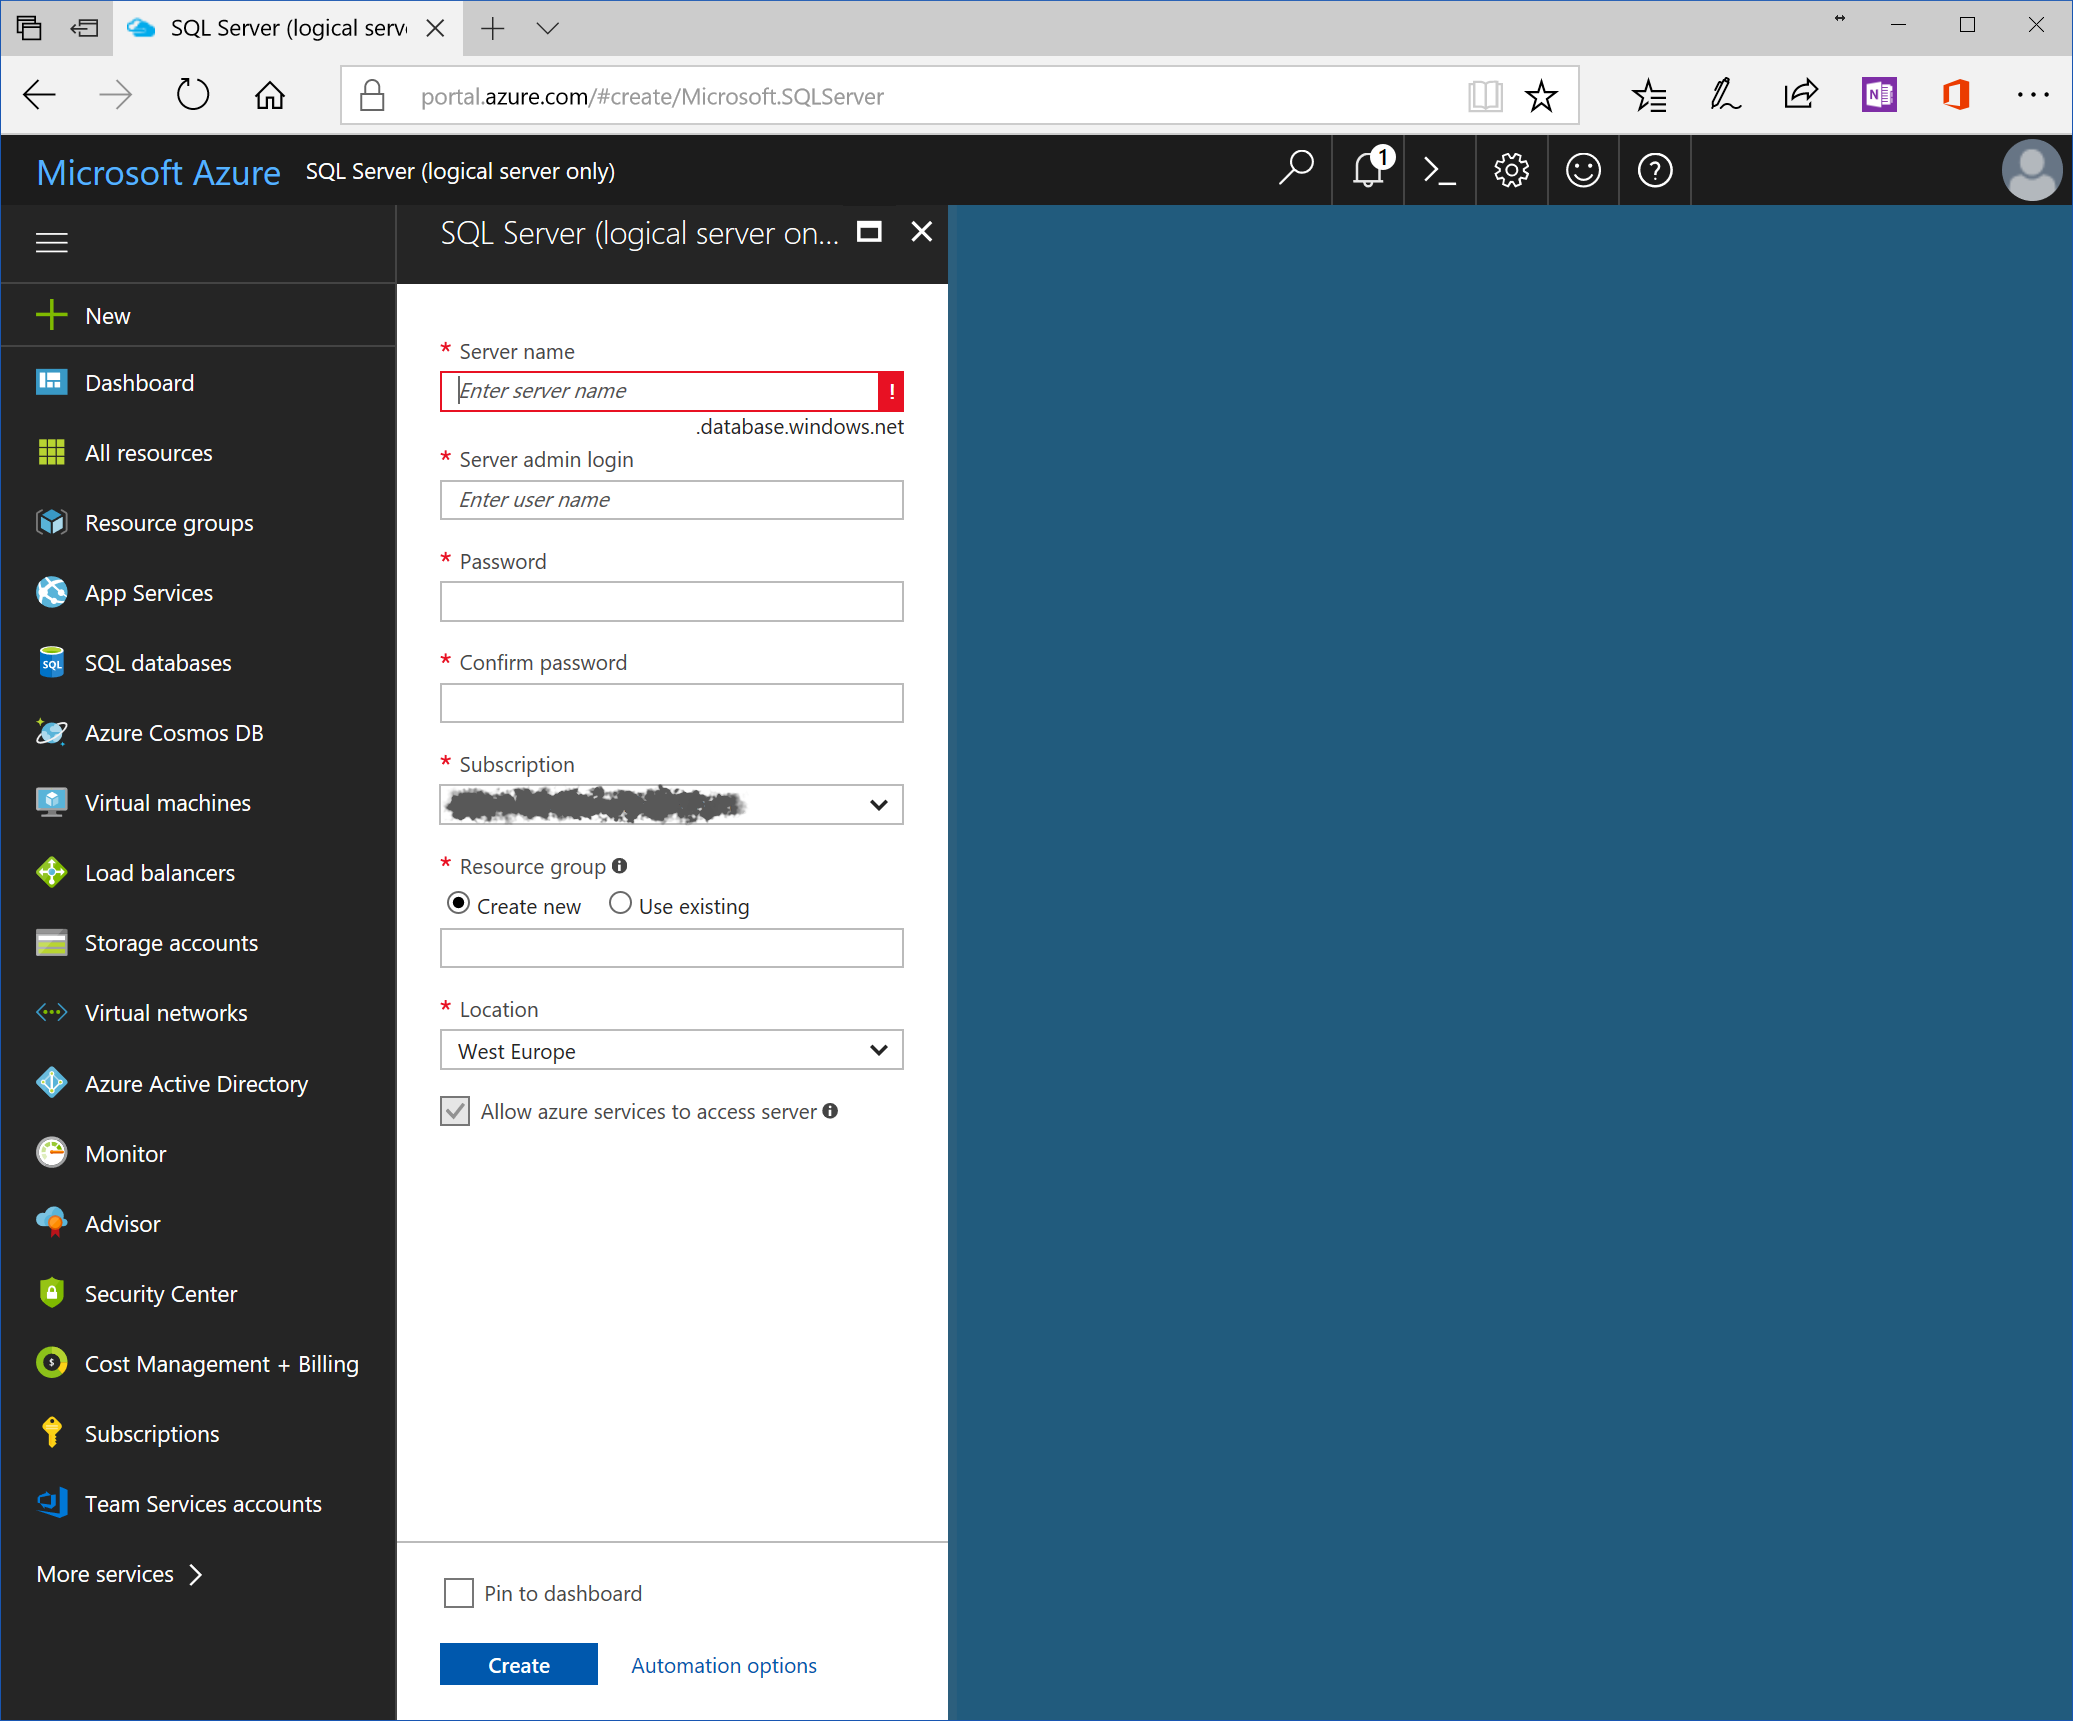Select Use existing resource group
The height and width of the screenshot is (1721, 2073).
tap(621, 903)
